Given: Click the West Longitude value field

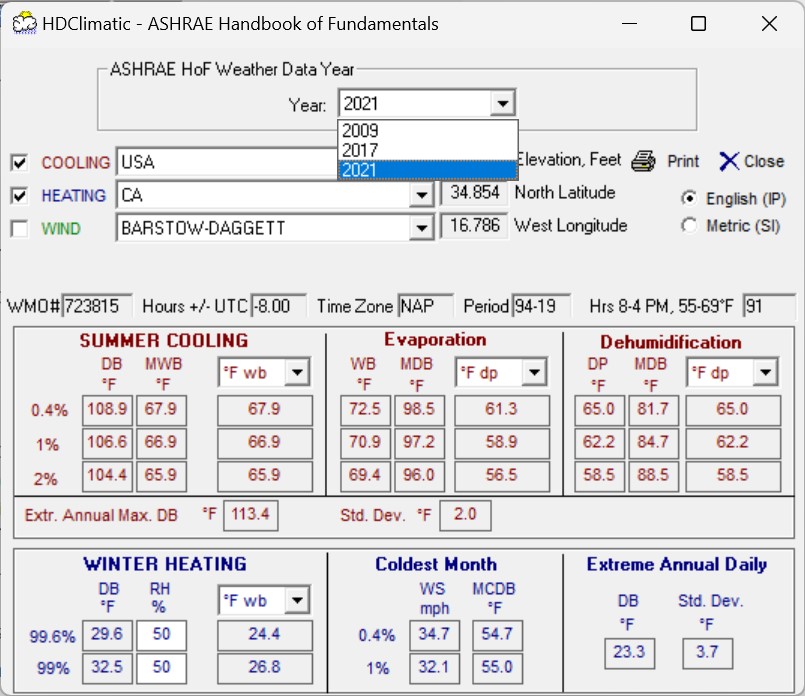Looking at the screenshot, I should [x=474, y=225].
